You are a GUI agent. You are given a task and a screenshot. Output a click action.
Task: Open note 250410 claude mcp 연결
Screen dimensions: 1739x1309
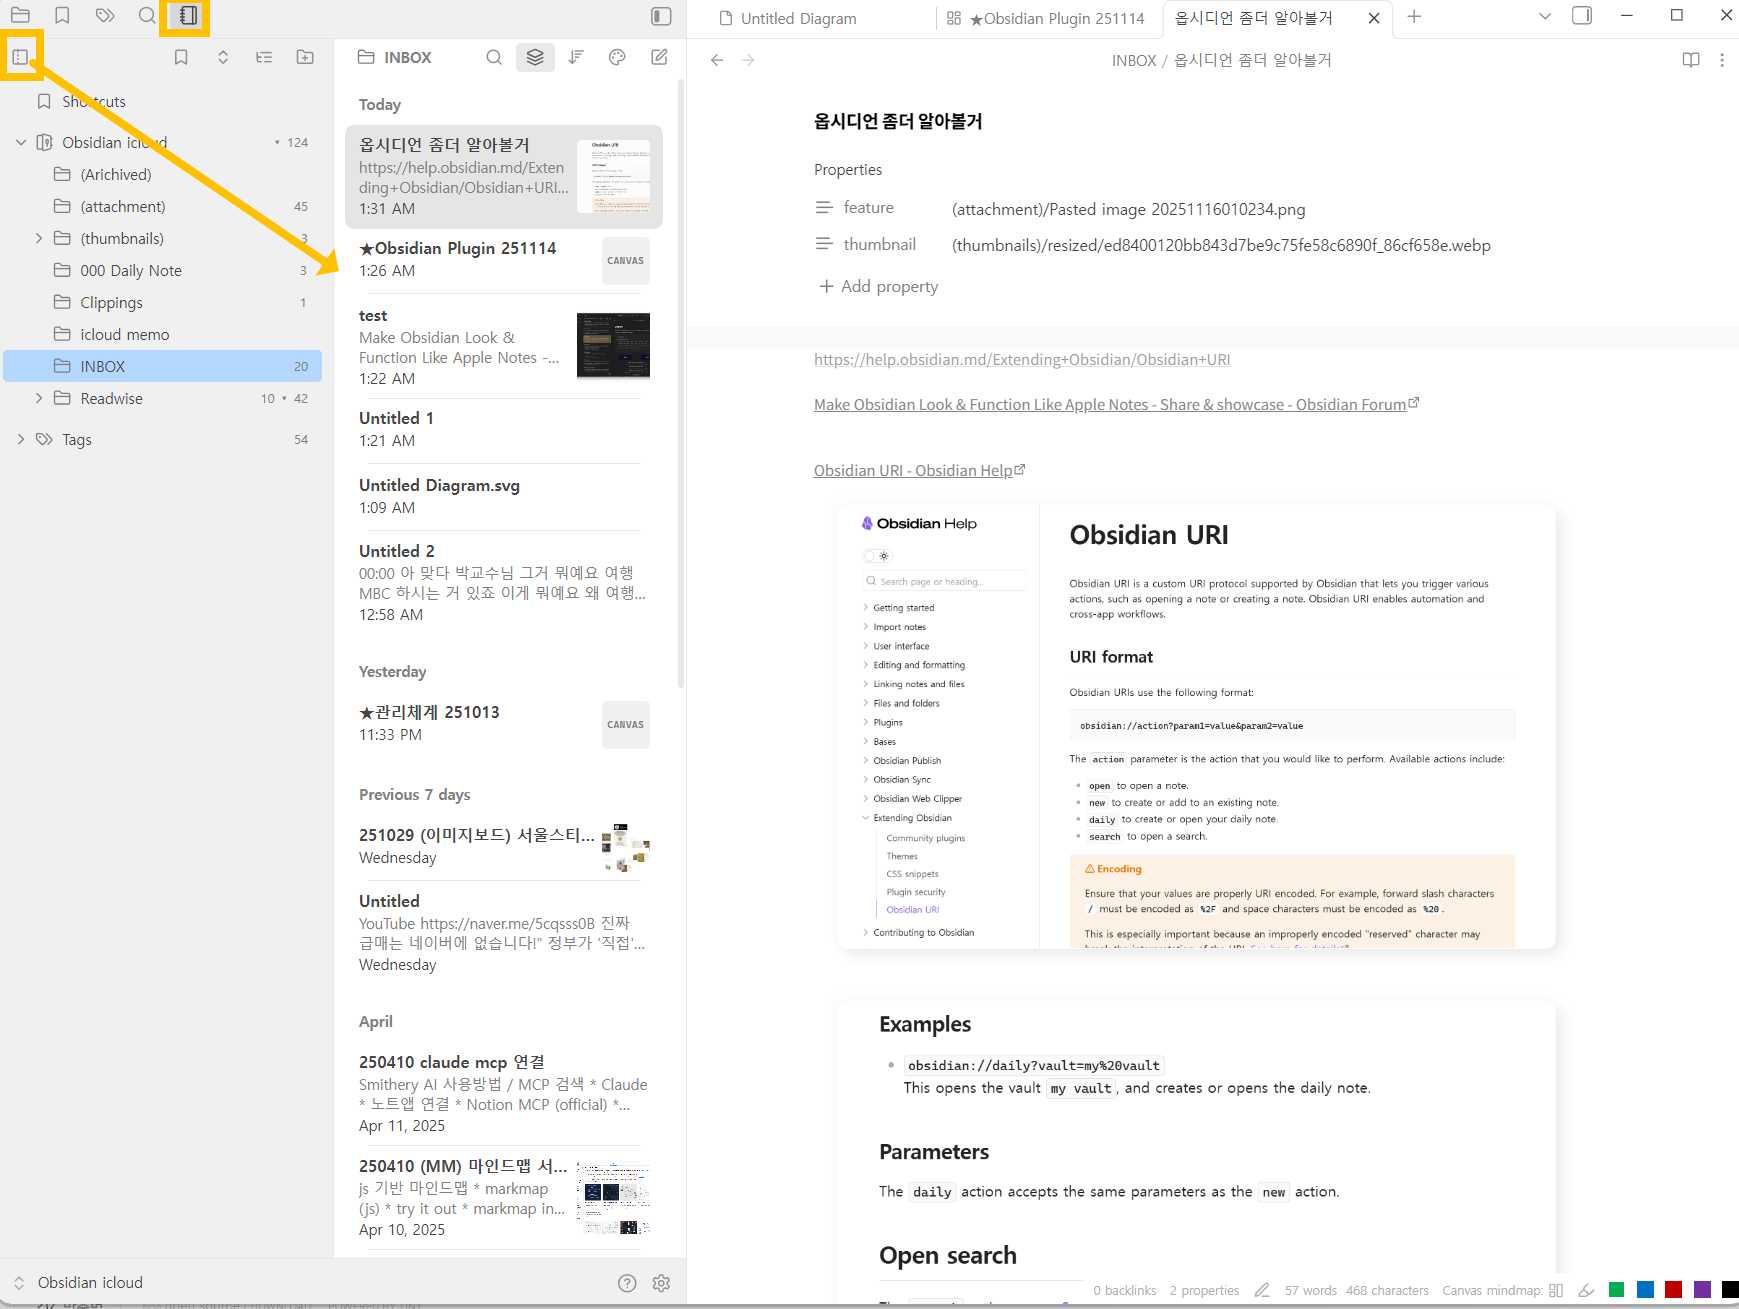[x=504, y=1092]
